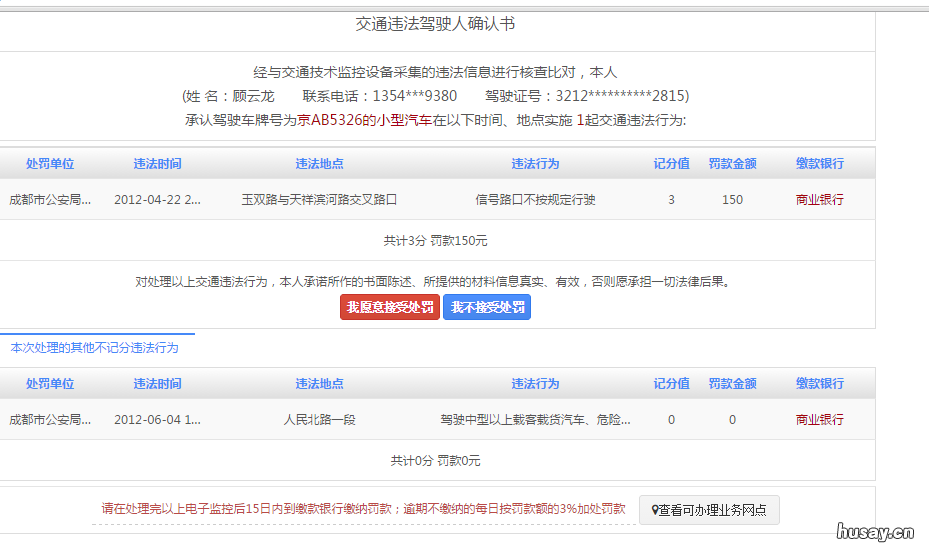The height and width of the screenshot is (549, 929).
Task: Click the 驾驶中型以上载客载货汽车 violation cell
Action: (x=535, y=420)
